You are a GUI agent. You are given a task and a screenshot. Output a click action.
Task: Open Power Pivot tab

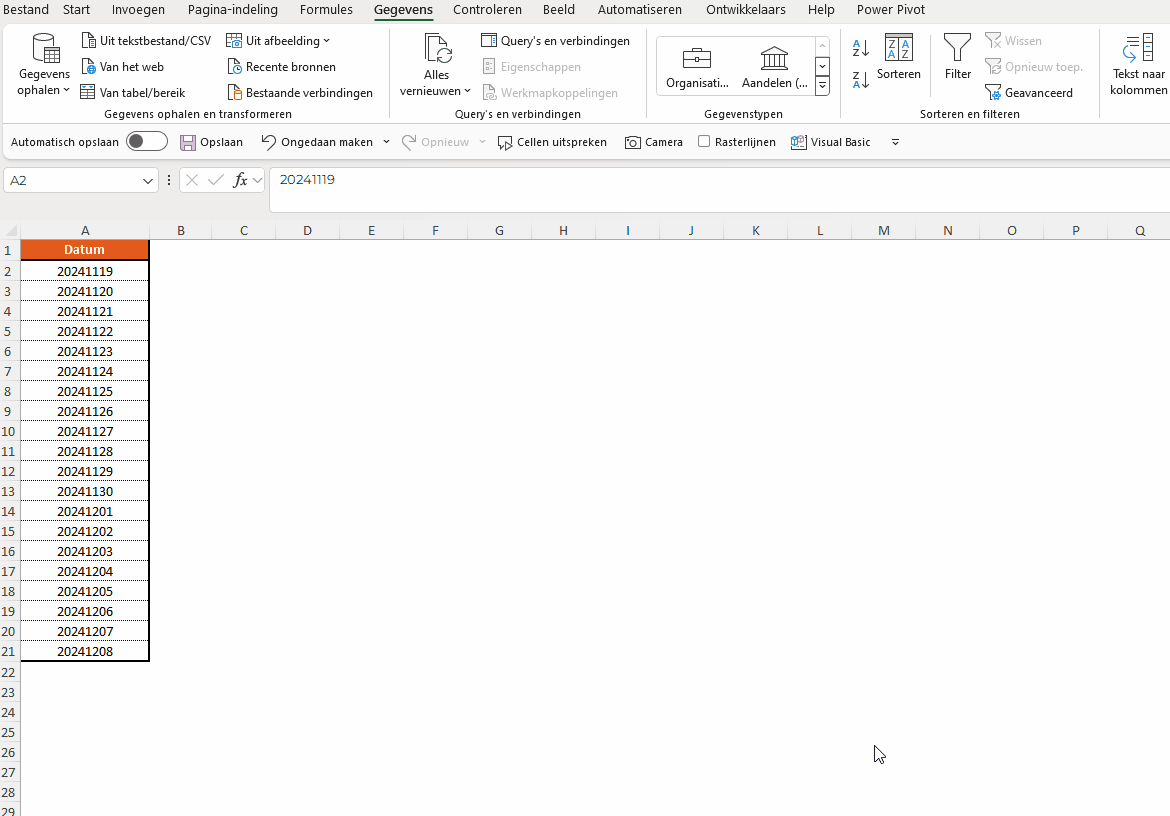tap(890, 10)
